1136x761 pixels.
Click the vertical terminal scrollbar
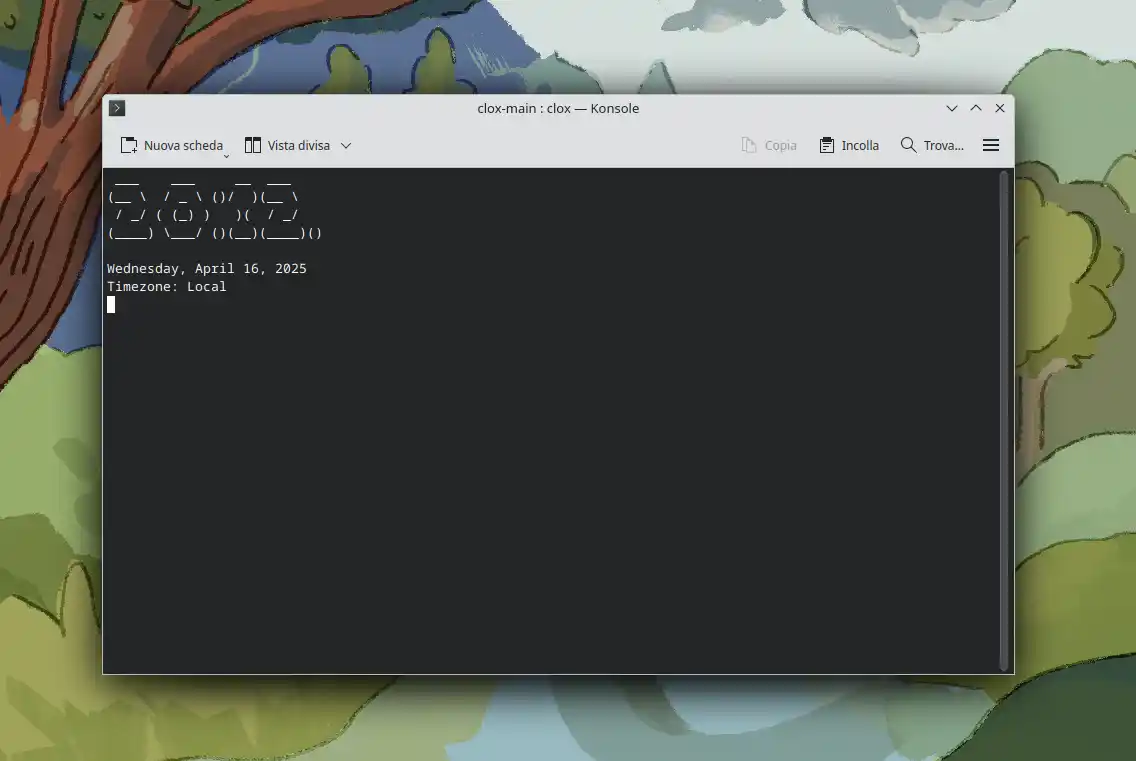tap(1004, 420)
